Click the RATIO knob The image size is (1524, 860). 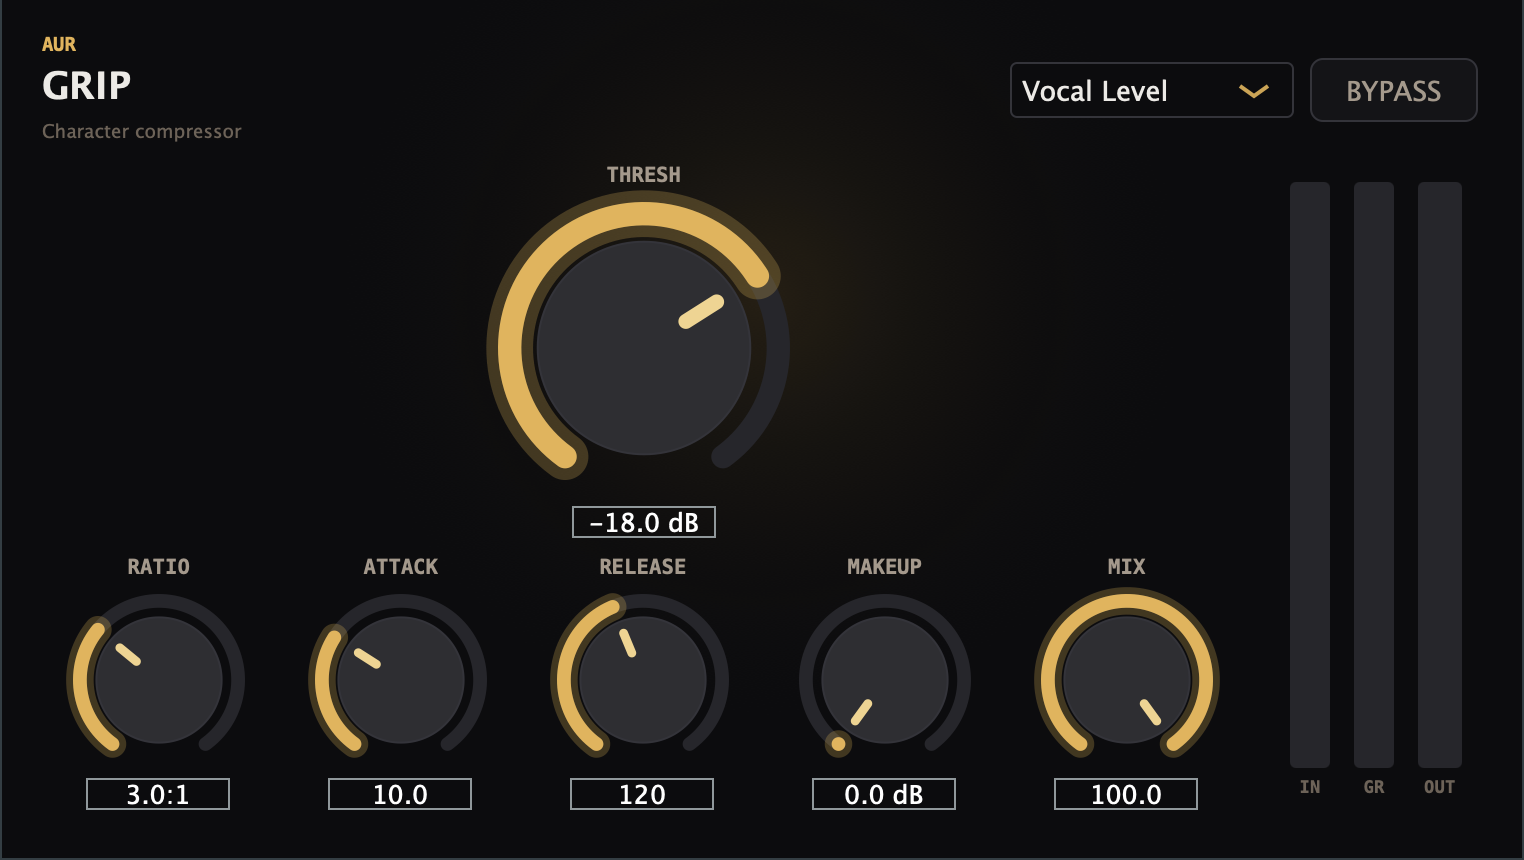pos(158,680)
